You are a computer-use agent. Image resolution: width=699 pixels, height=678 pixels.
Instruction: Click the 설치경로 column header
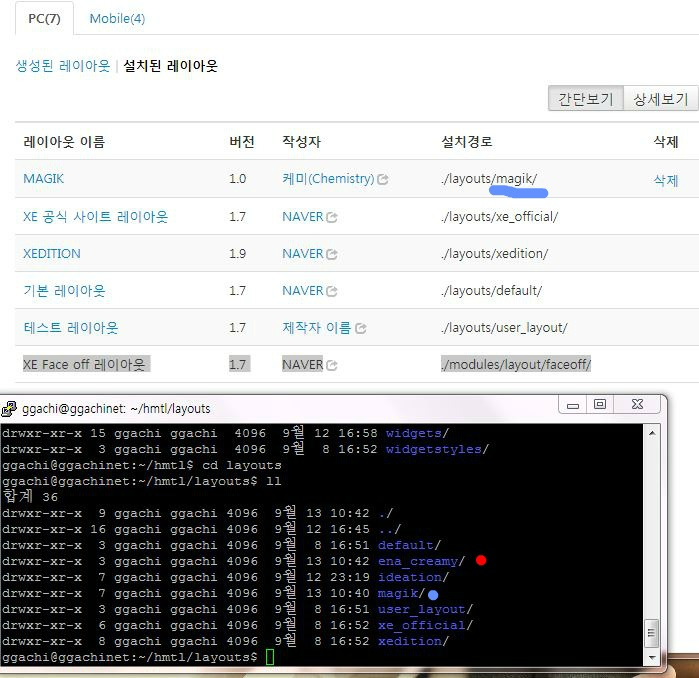click(467, 142)
